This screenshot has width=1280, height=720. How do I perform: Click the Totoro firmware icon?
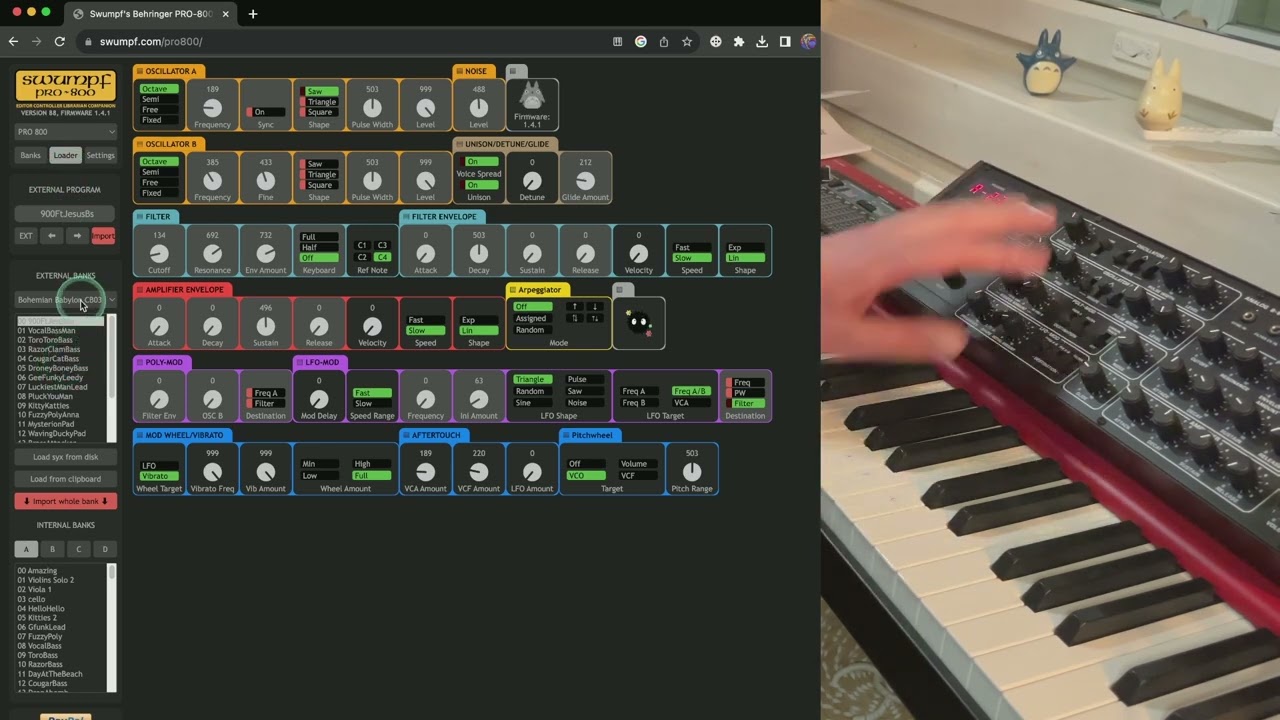(532, 96)
